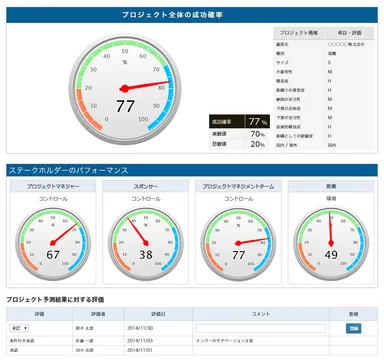Click the サイズ value S
The width and height of the screenshot is (384, 362).
[329, 63]
